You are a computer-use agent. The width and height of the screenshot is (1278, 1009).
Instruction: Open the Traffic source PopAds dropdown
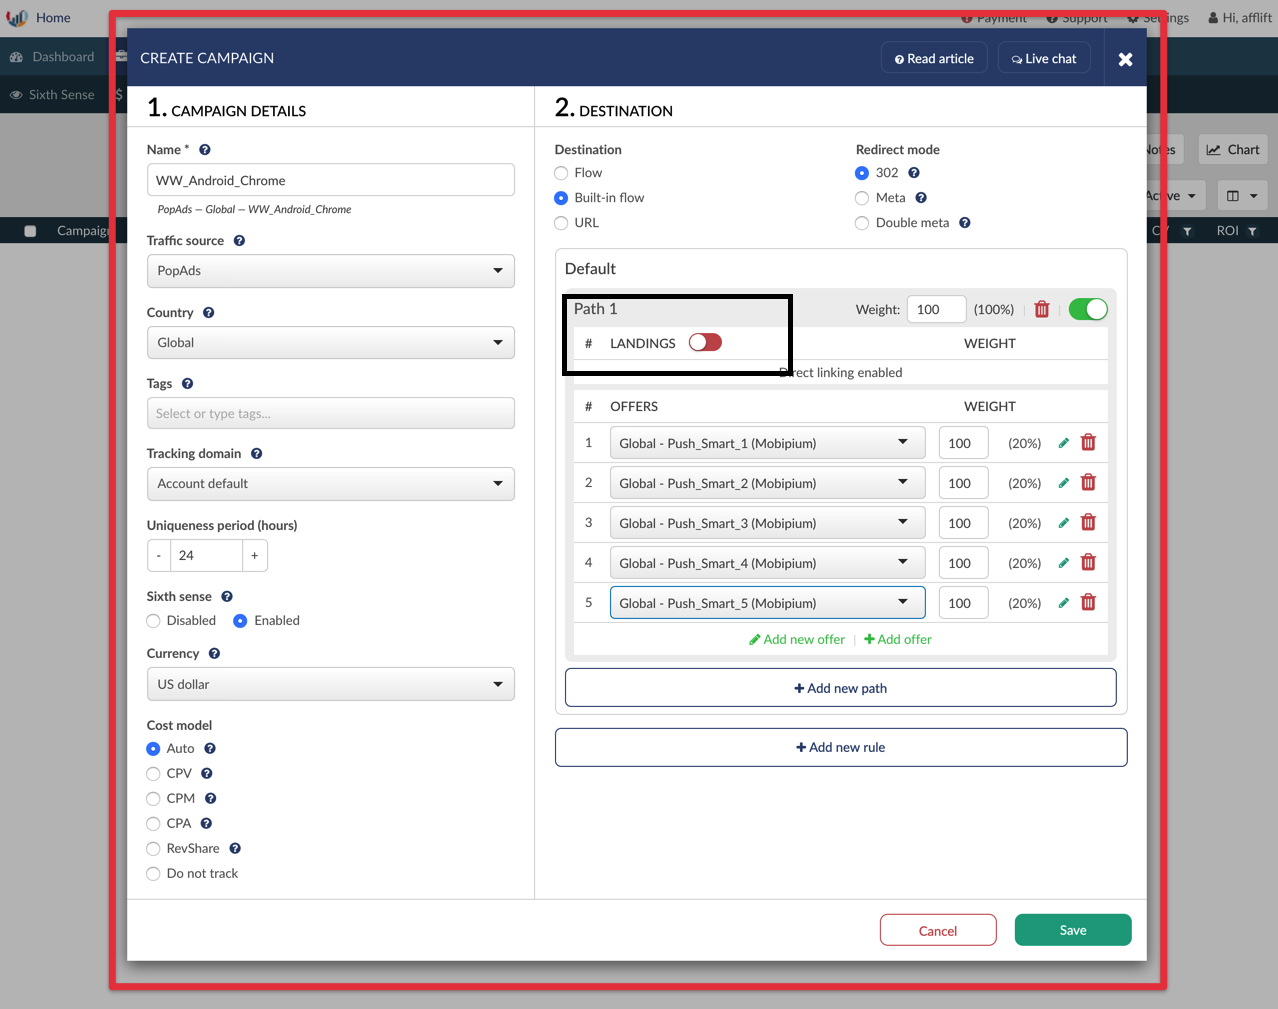point(331,271)
